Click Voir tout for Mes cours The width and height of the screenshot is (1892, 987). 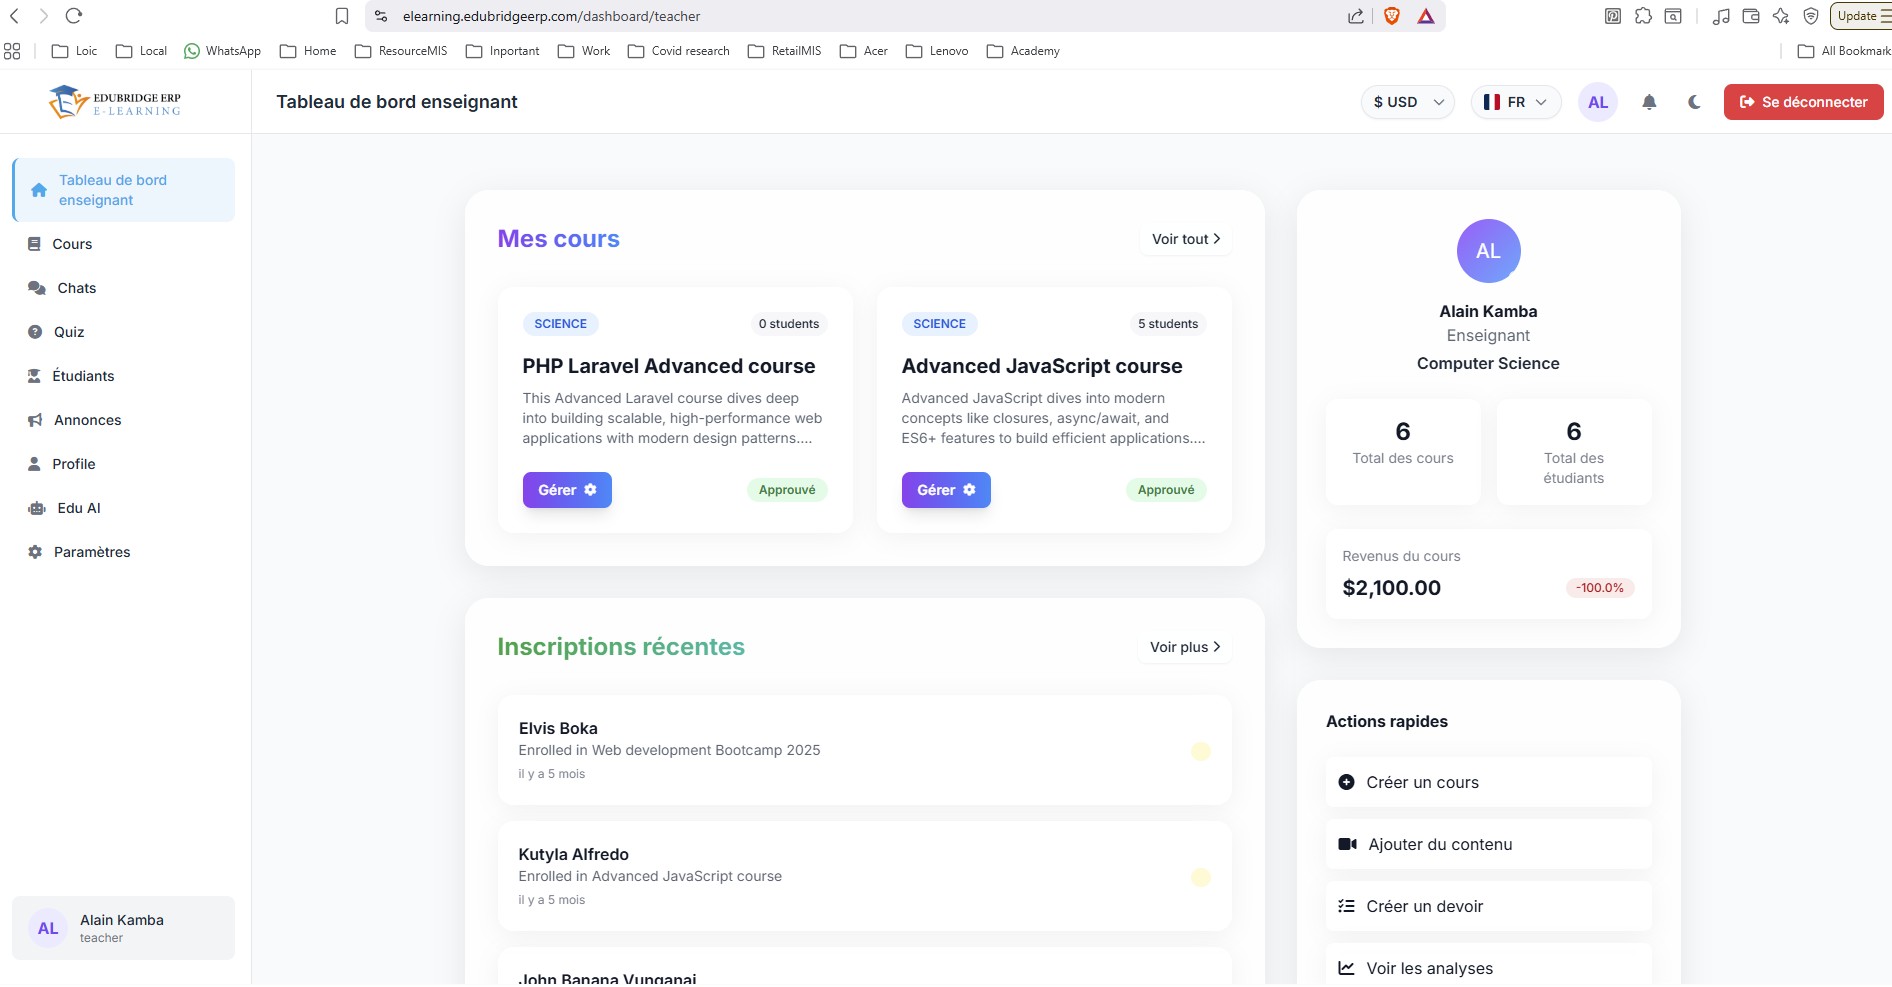point(1185,239)
